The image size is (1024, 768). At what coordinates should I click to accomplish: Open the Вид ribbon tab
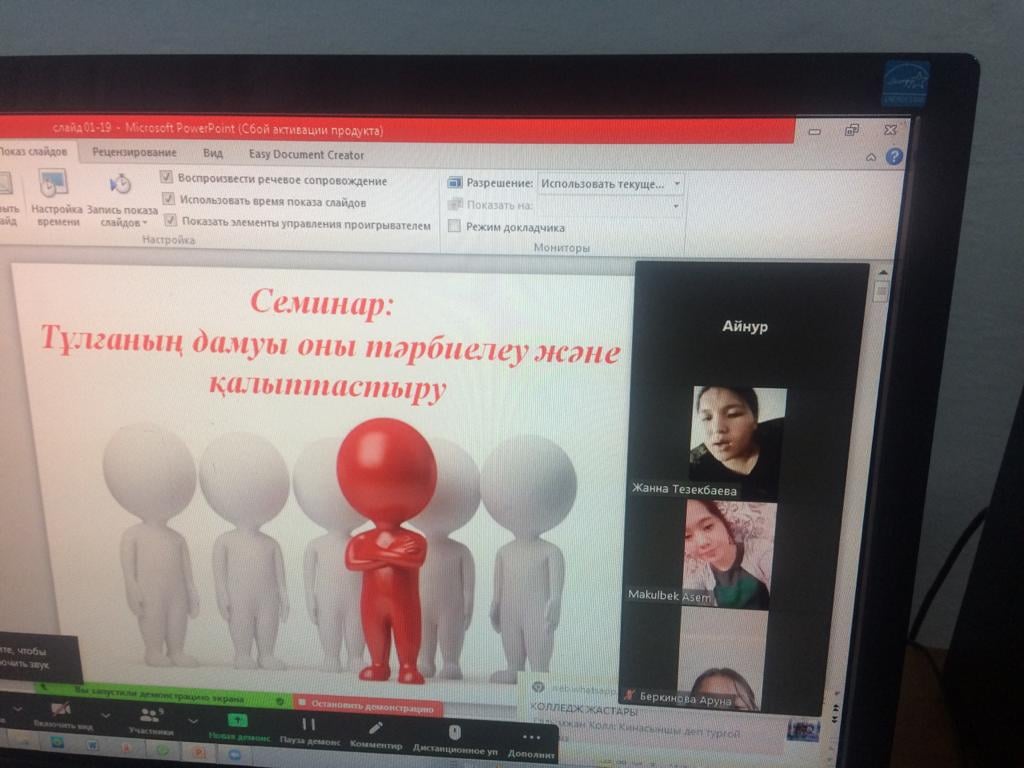tap(213, 154)
